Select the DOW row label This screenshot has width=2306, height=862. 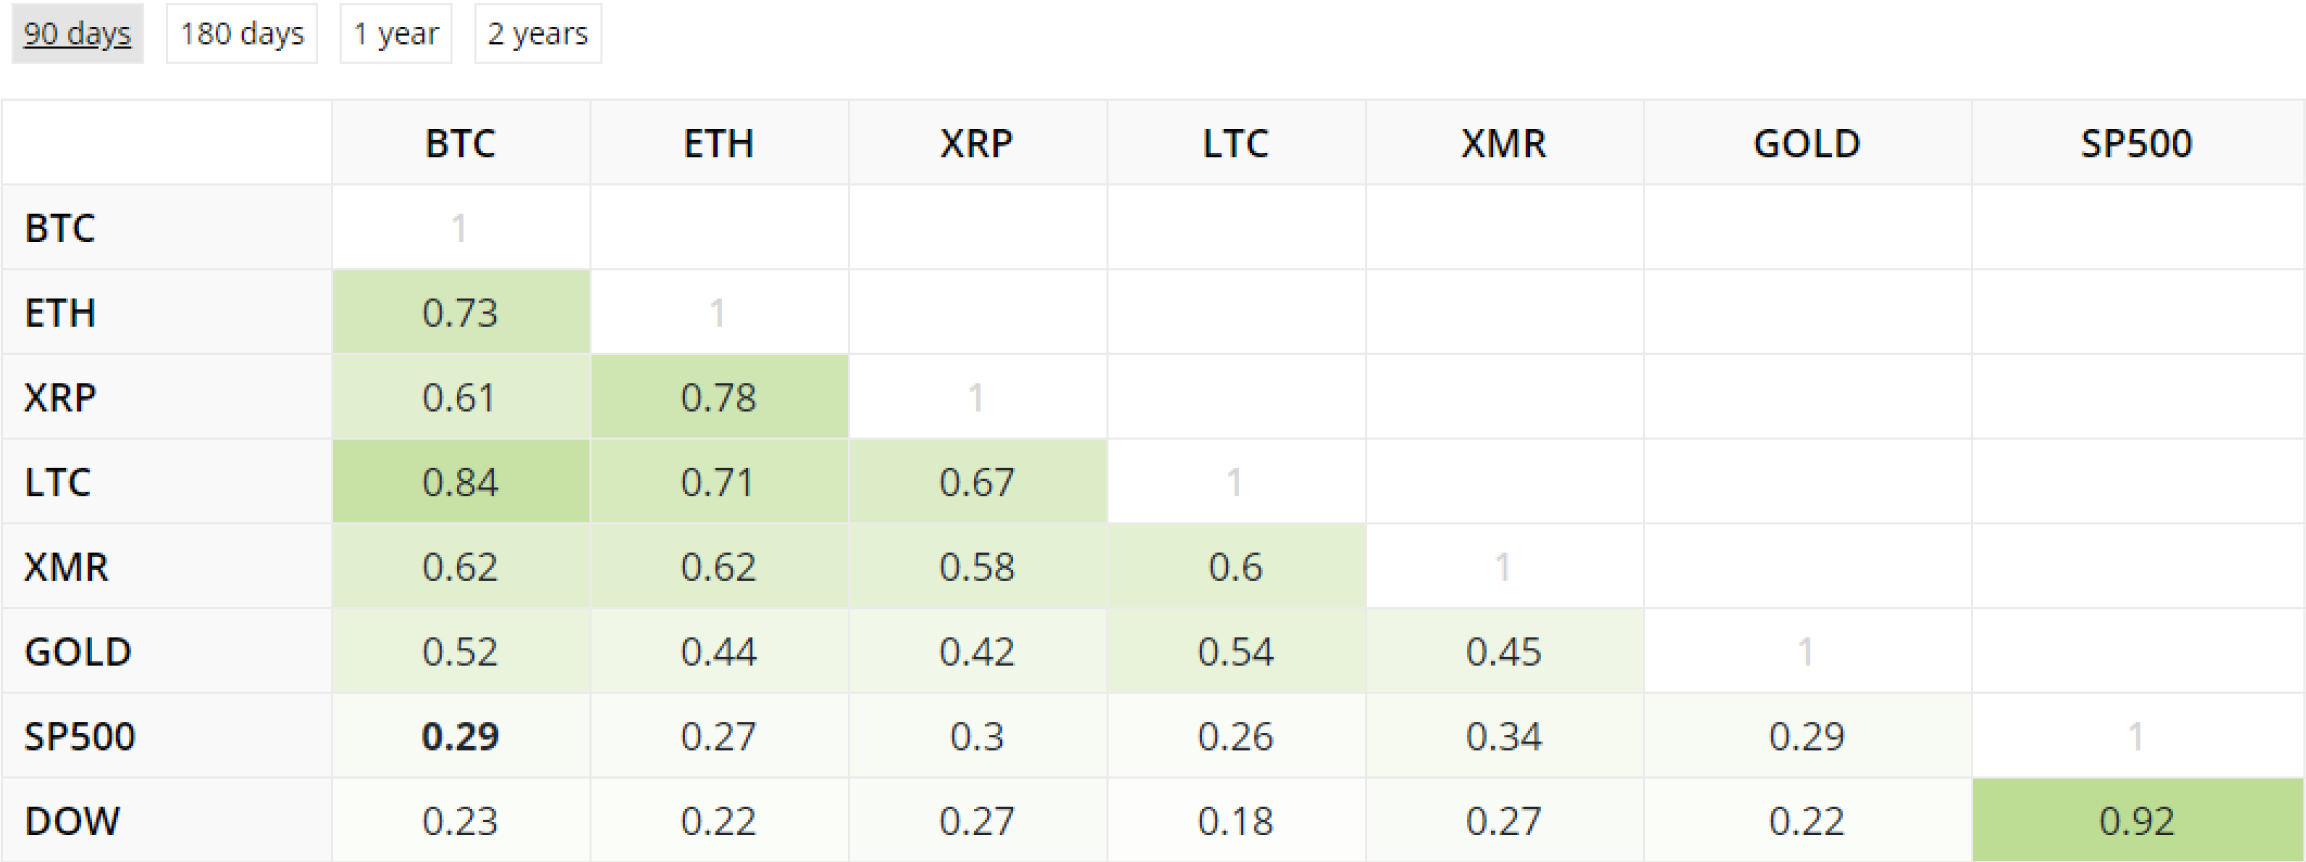click(x=72, y=821)
